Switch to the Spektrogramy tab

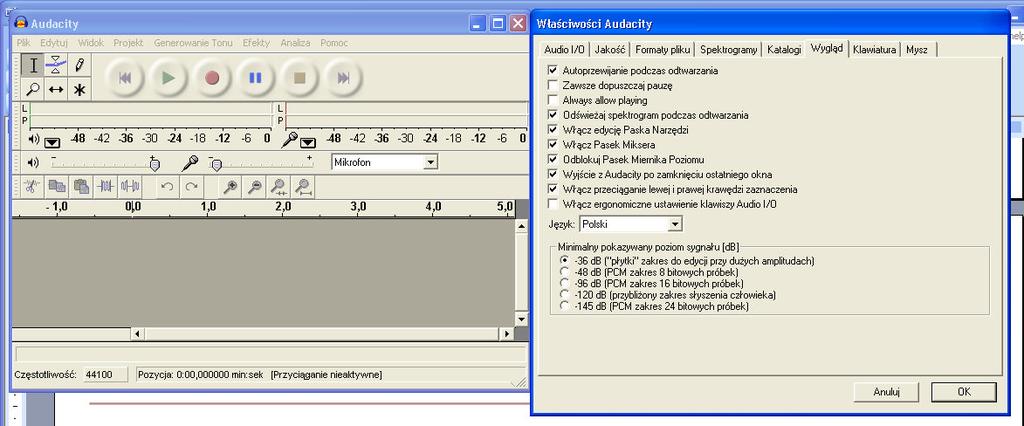coord(728,50)
